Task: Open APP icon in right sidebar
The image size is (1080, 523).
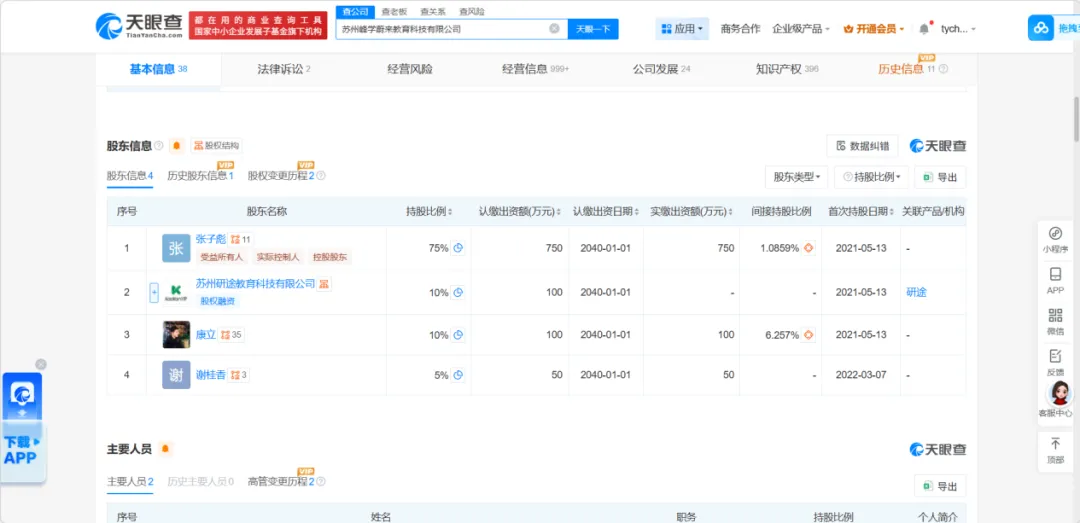Action: (1055, 280)
